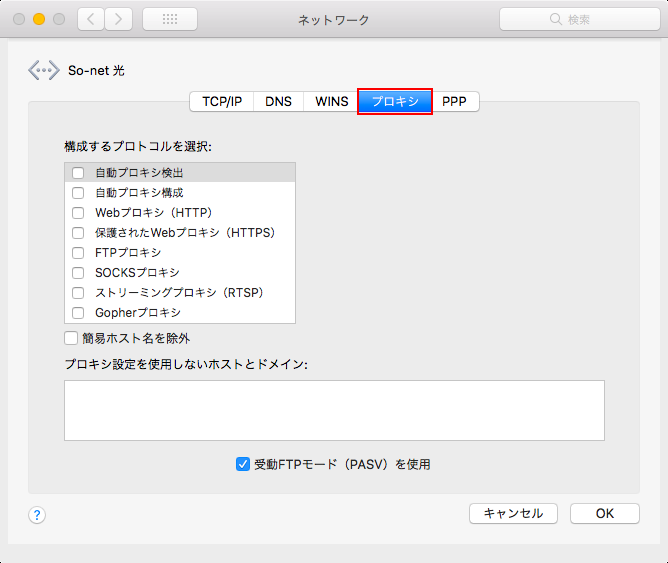
Task: Toggle Webプロキシ (HTTP) checkbox
Action: pyautogui.click(x=78, y=213)
